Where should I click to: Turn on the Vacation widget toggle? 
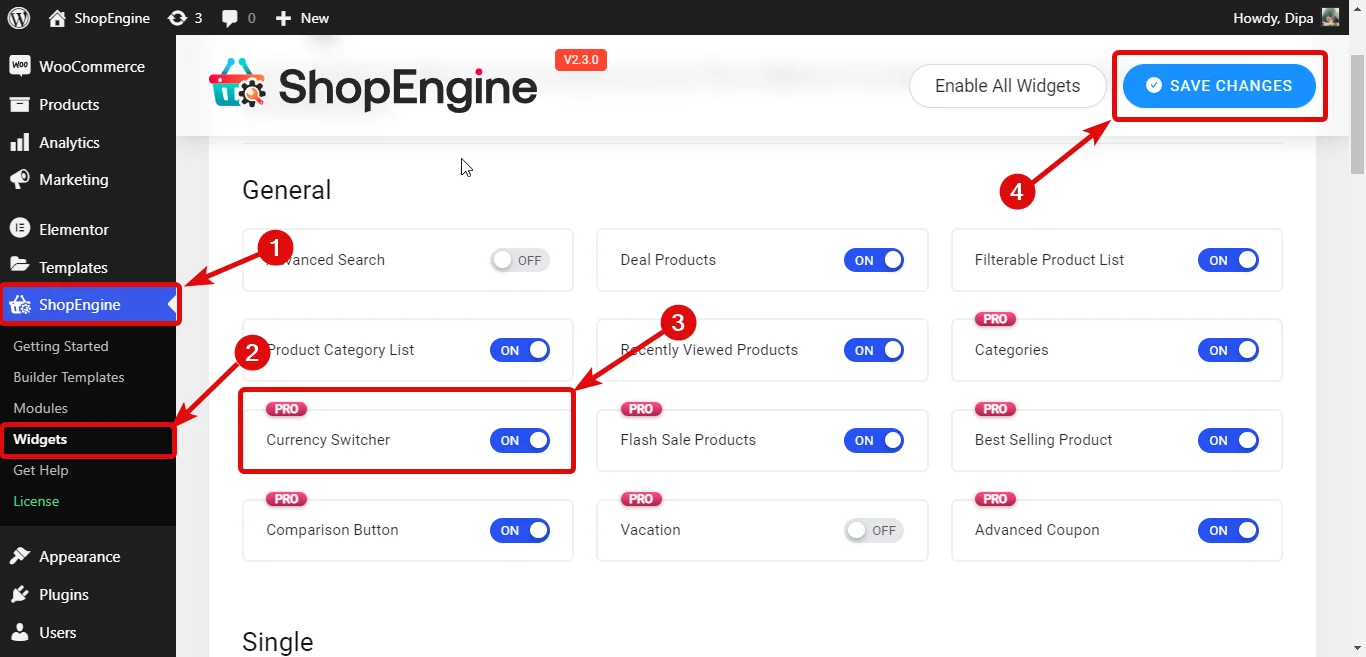coord(873,530)
